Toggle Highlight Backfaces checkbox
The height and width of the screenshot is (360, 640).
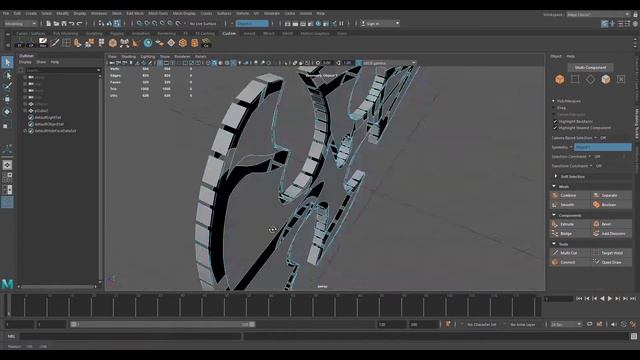[555, 122]
